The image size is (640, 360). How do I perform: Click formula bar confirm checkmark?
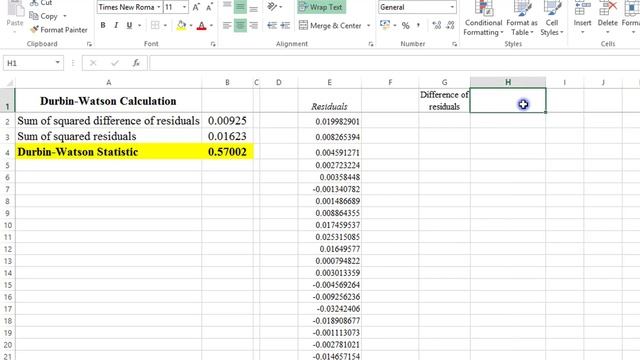click(x=115, y=63)
